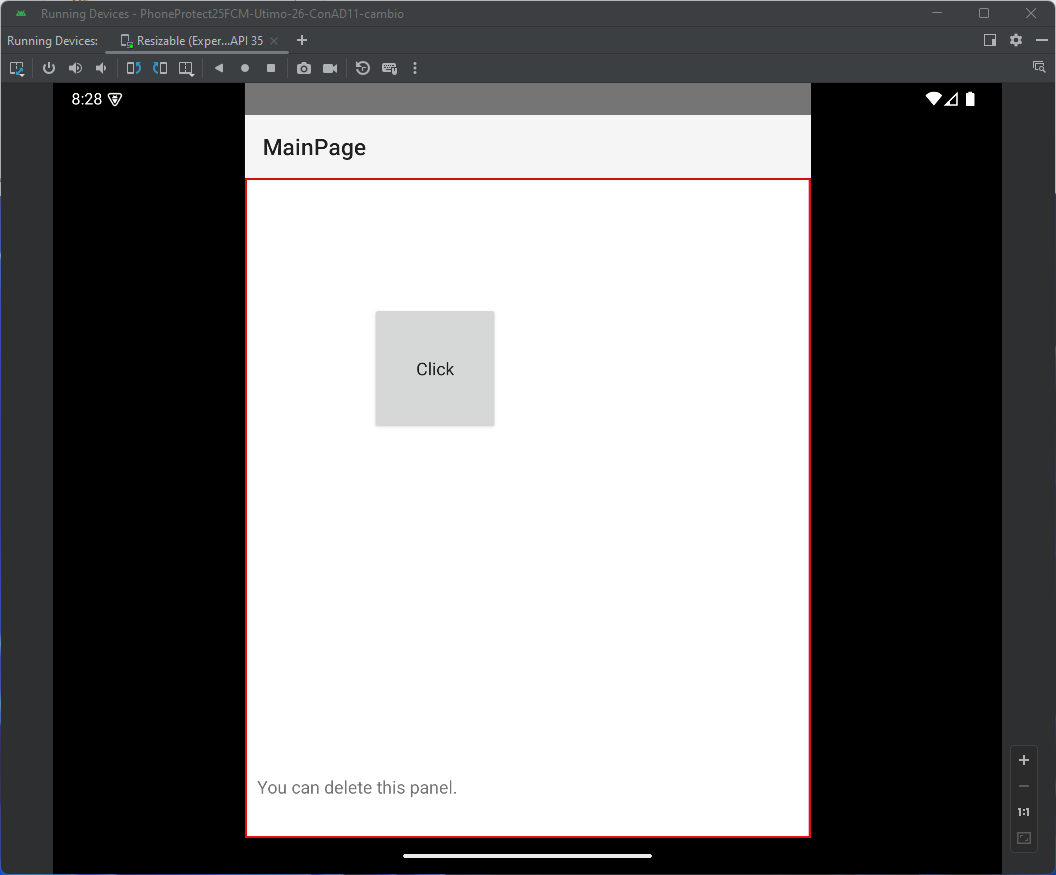Click the Wi-Fi status icon
This screenshot has height=875, width=1056.
pos(933,99)
